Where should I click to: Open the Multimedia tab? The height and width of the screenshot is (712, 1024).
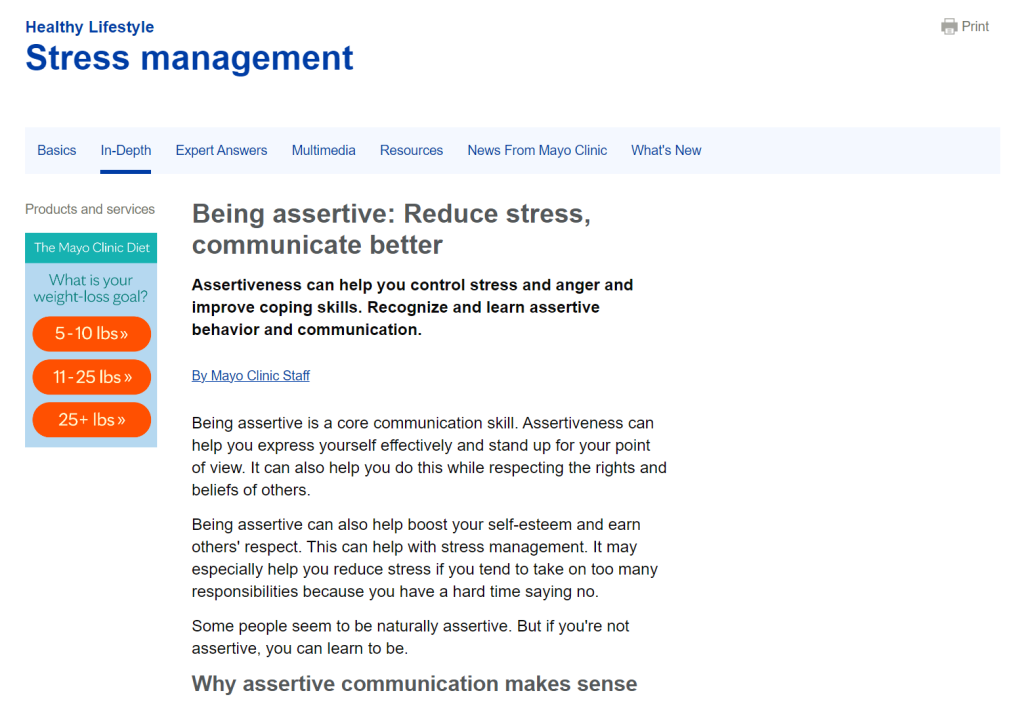coord(323,150)
